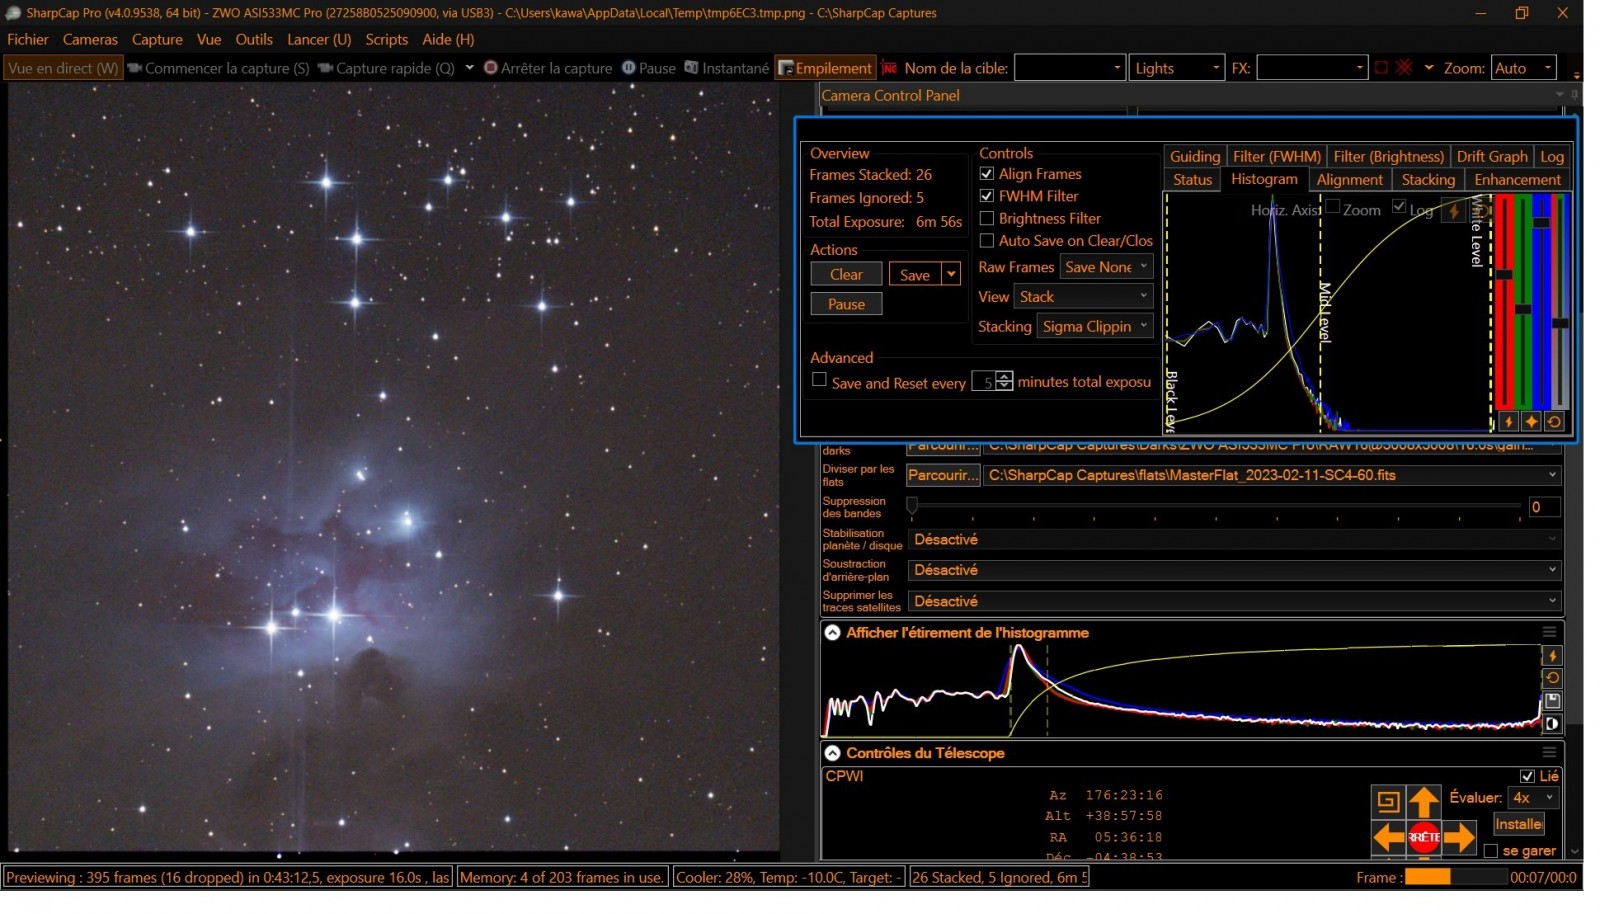Click the star icon below color sliders
Image resolution: width=1600 pixels, height=914 pixels.
click(x=1531, y=422)
